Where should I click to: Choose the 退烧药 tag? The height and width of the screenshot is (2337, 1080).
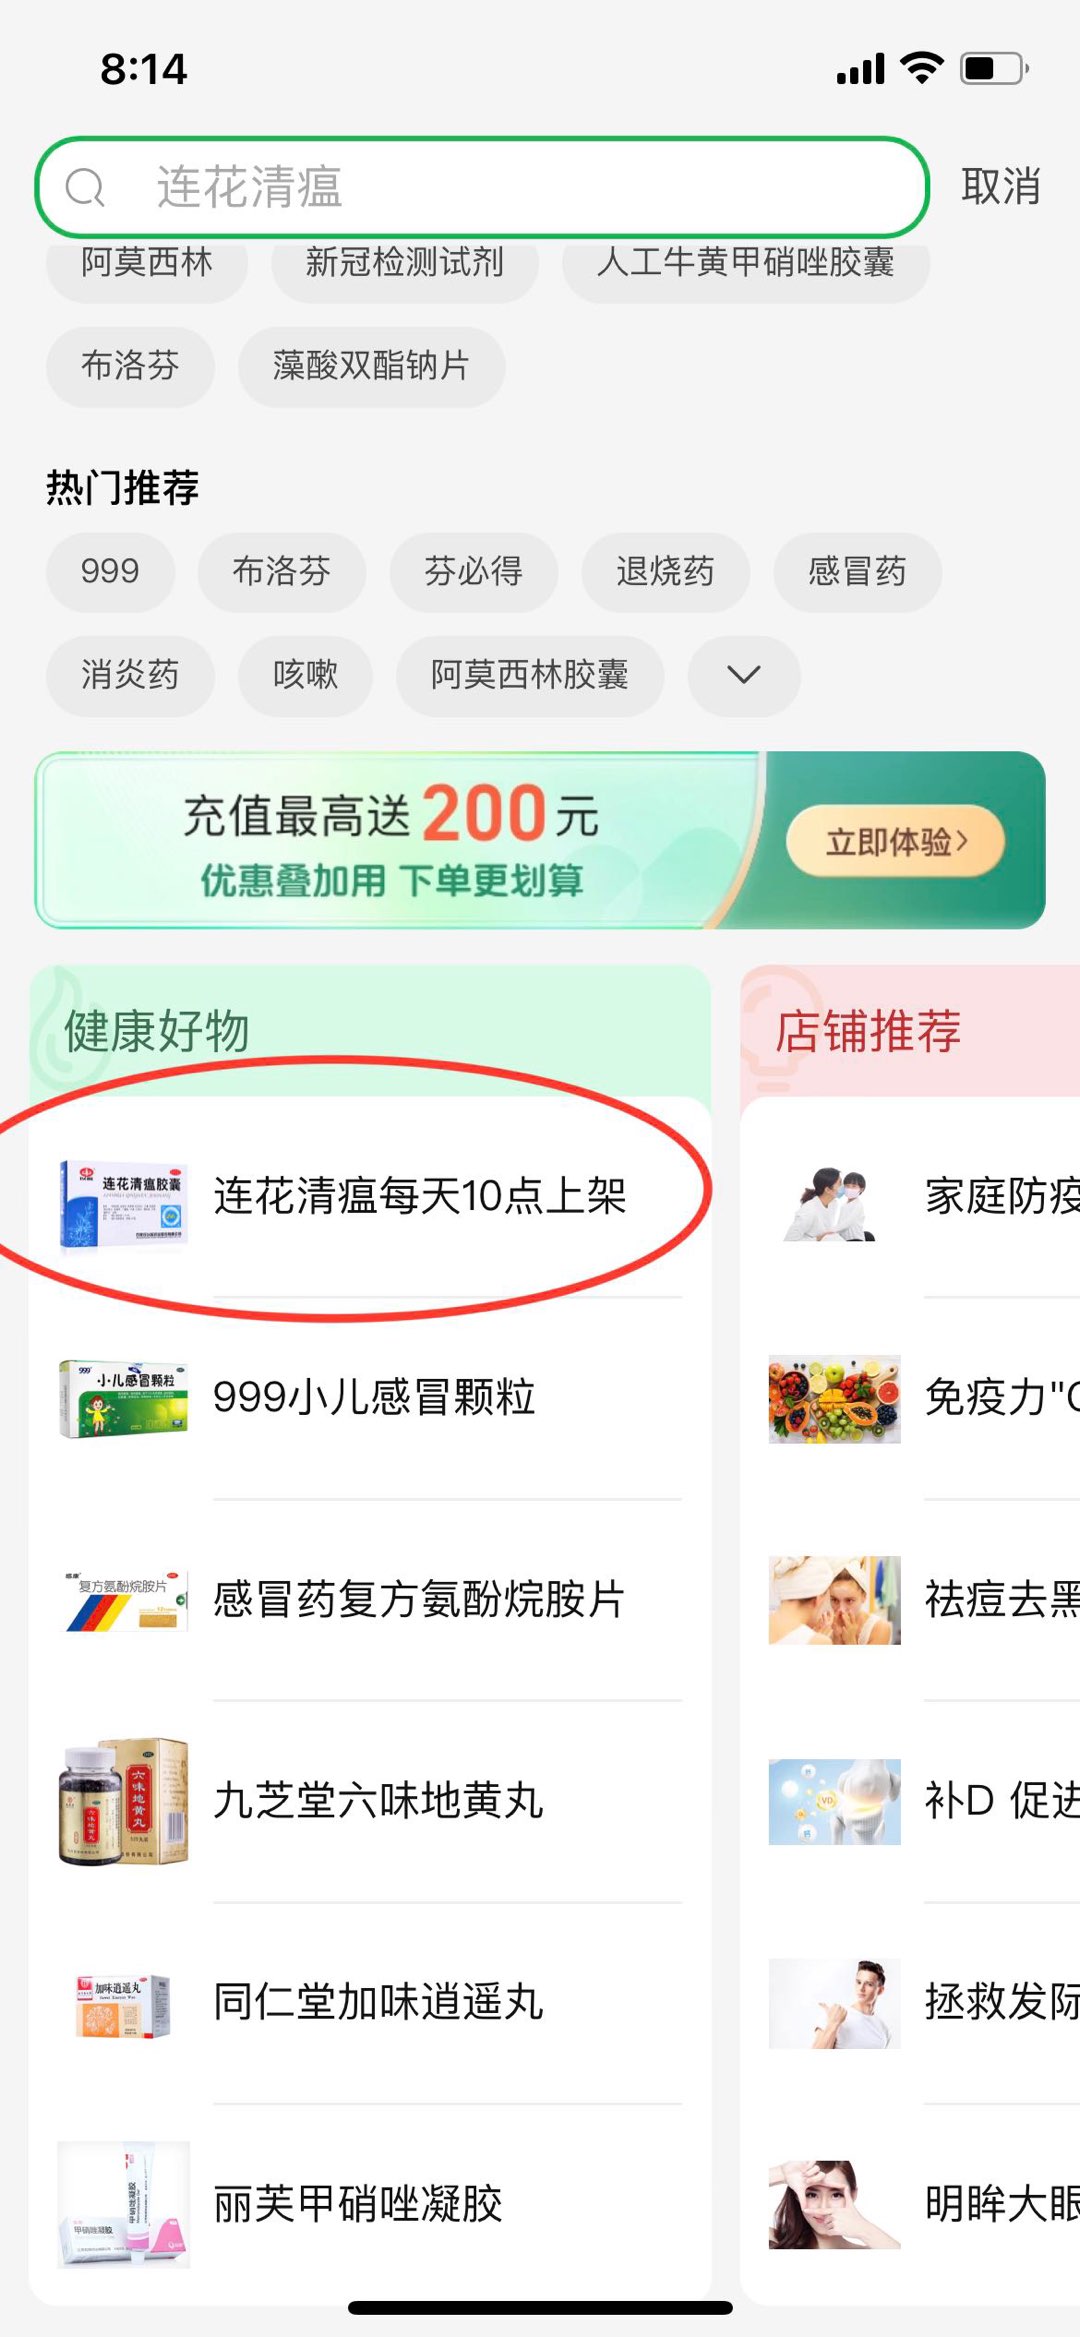[x=665, y=572]
